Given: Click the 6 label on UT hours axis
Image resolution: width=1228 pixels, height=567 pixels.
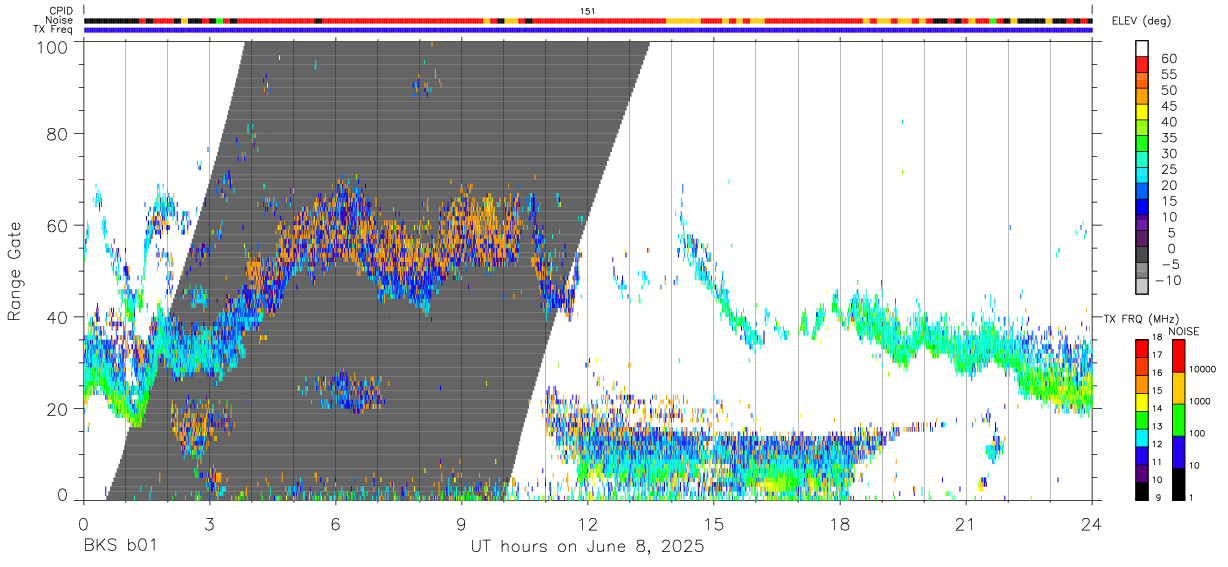Looking at the screenshot, I should [335, 524].
